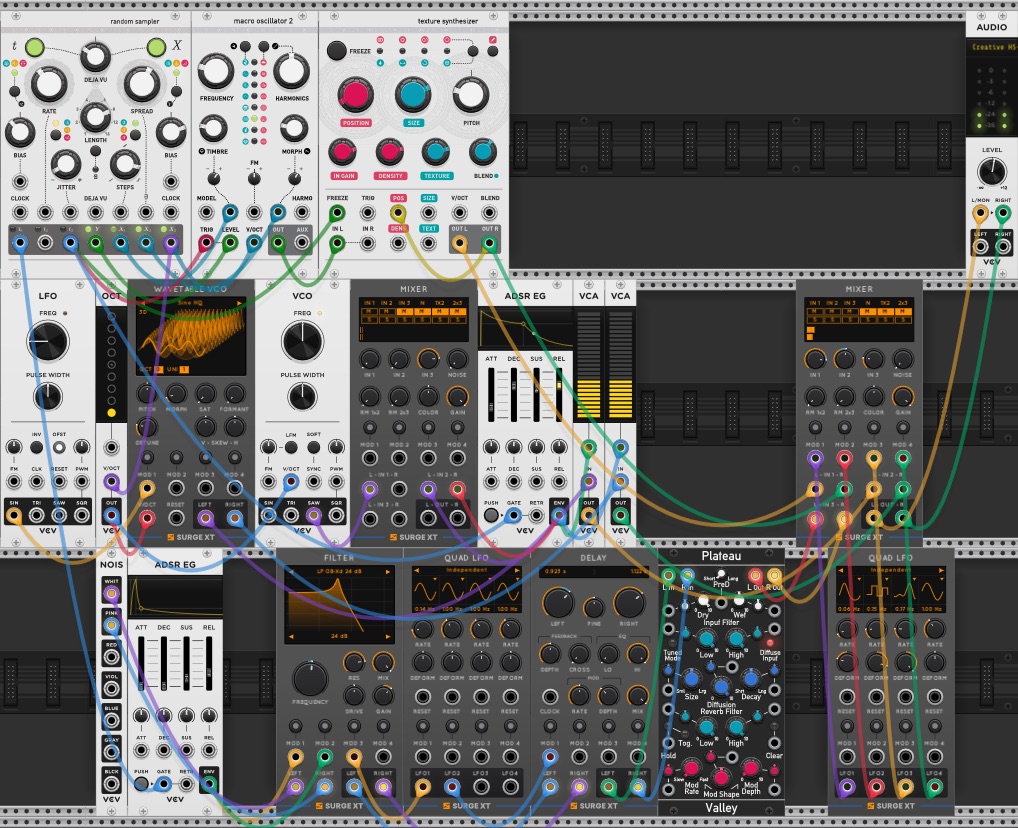Click the RES knob on Filter module
The width and height of the screenshot is (1018, 828).
pyautogui.click(x=354, y=662)
